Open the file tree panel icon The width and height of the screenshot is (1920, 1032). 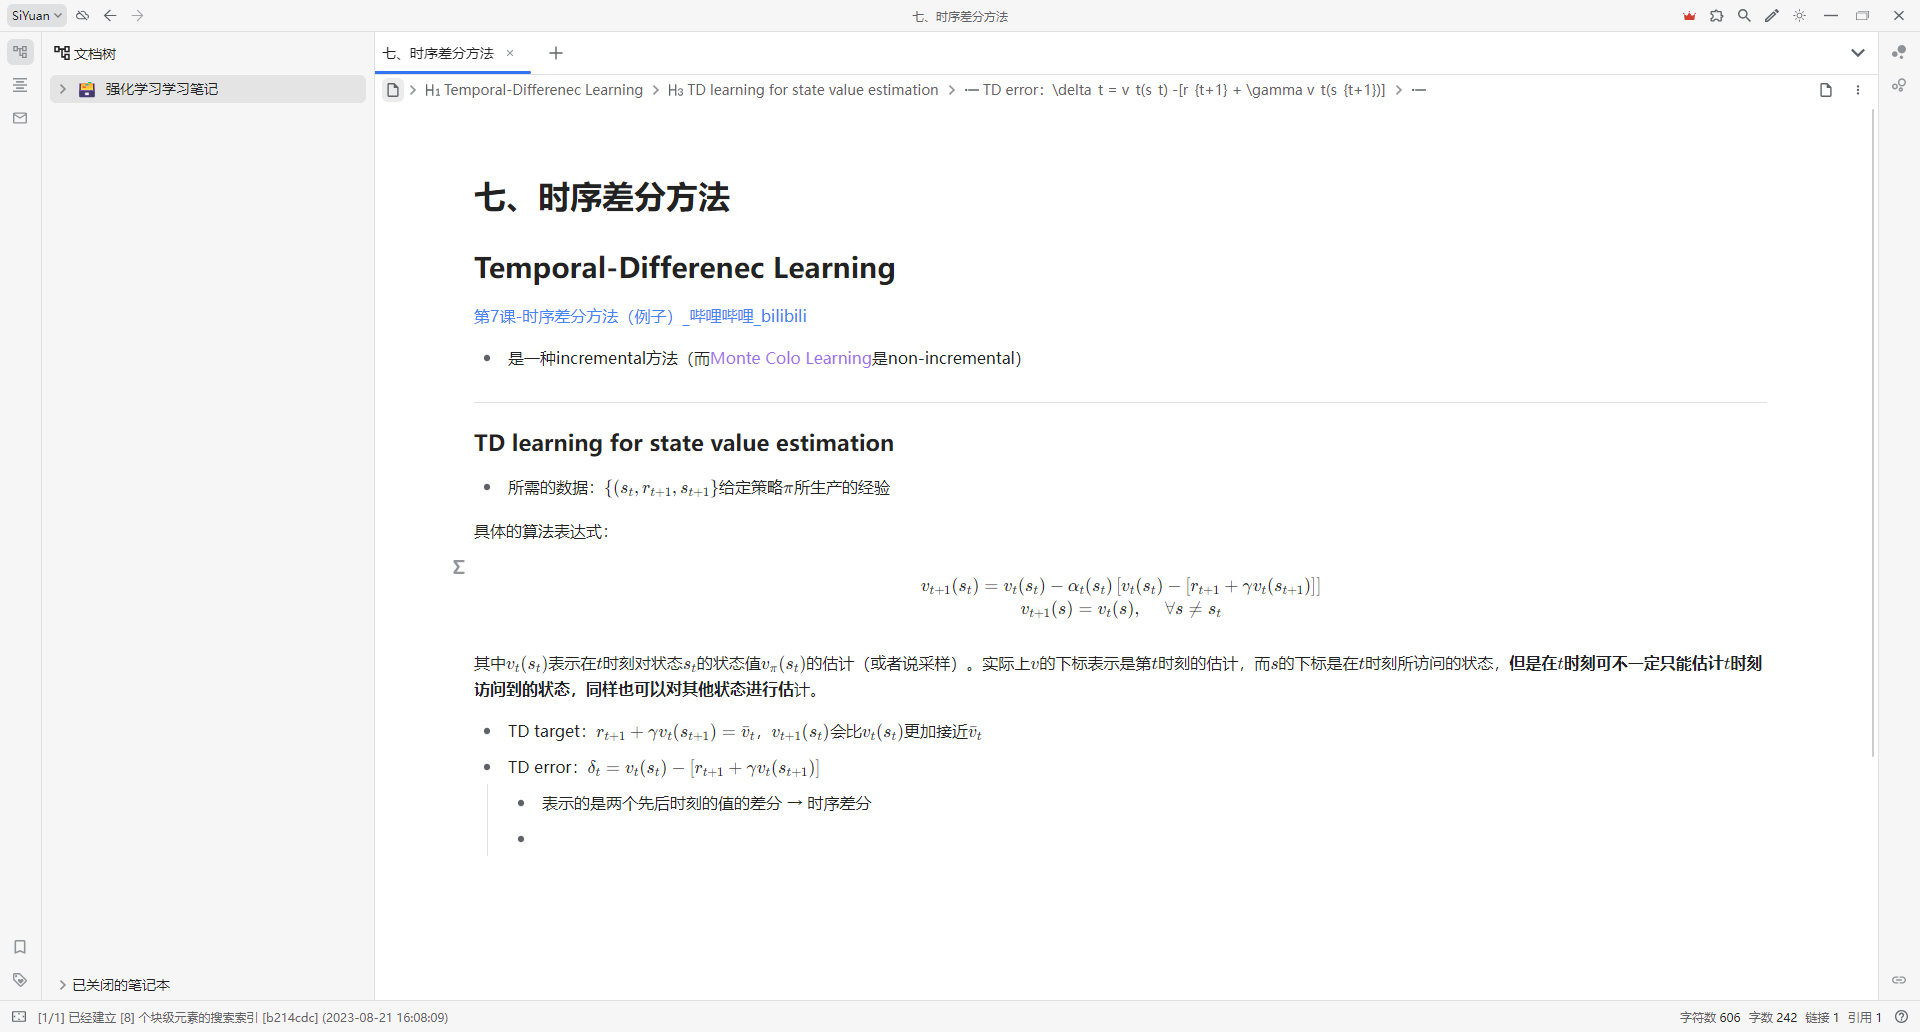(x=20, y=52)
